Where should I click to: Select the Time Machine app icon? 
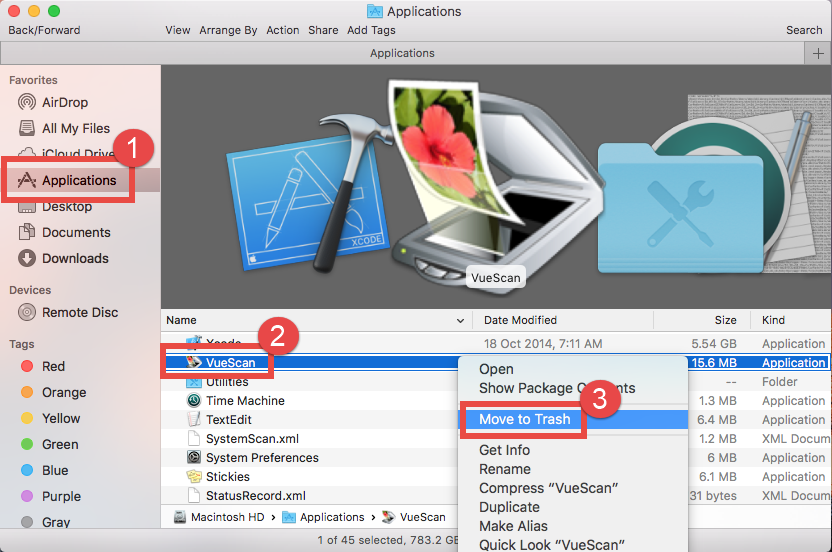[x=194, y=401]
